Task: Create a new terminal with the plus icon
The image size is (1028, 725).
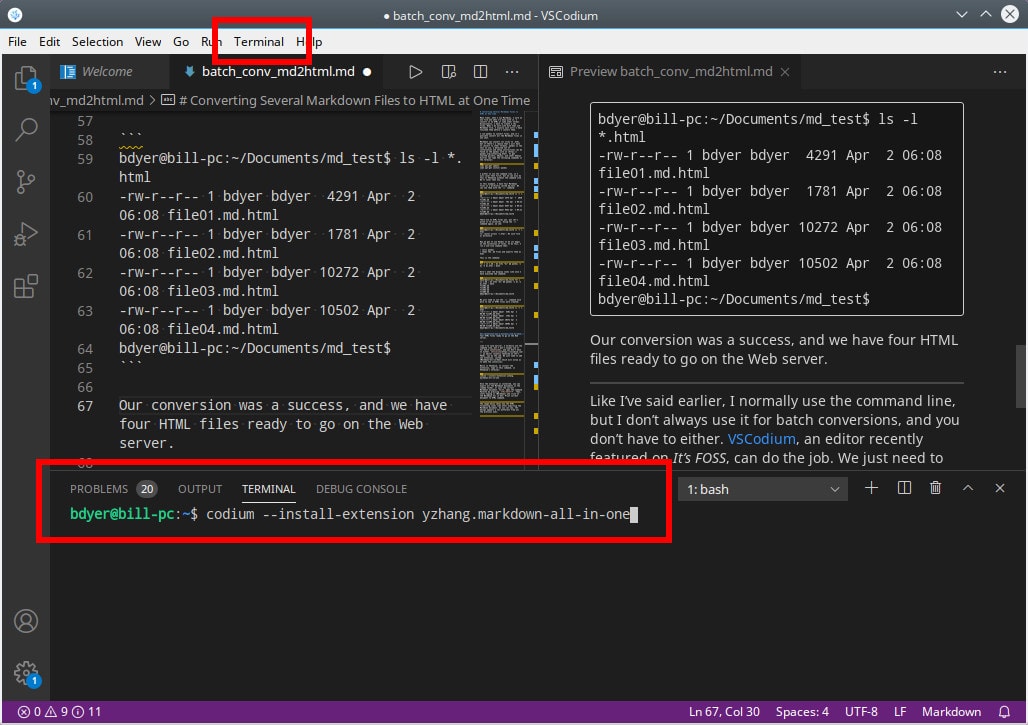Action: click(871, 488)
